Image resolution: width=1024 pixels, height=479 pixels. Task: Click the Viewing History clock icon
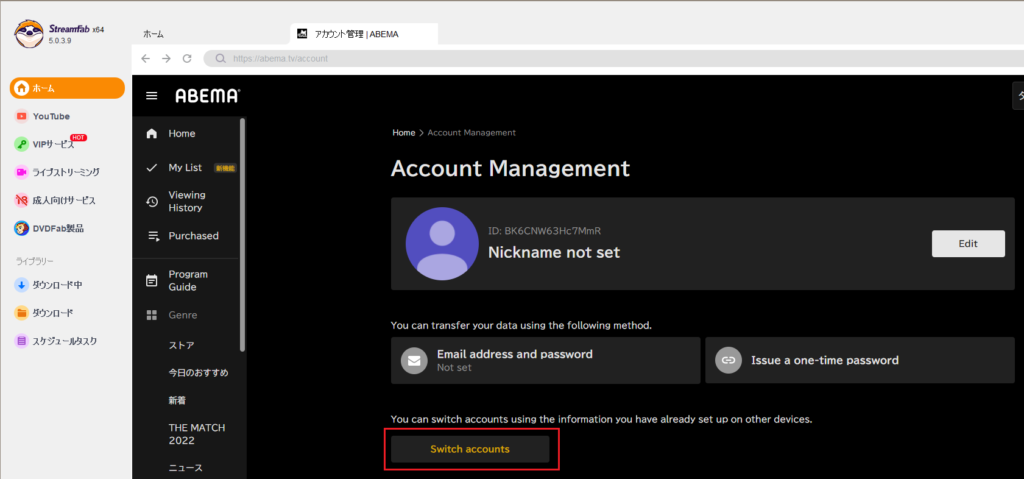152,201
